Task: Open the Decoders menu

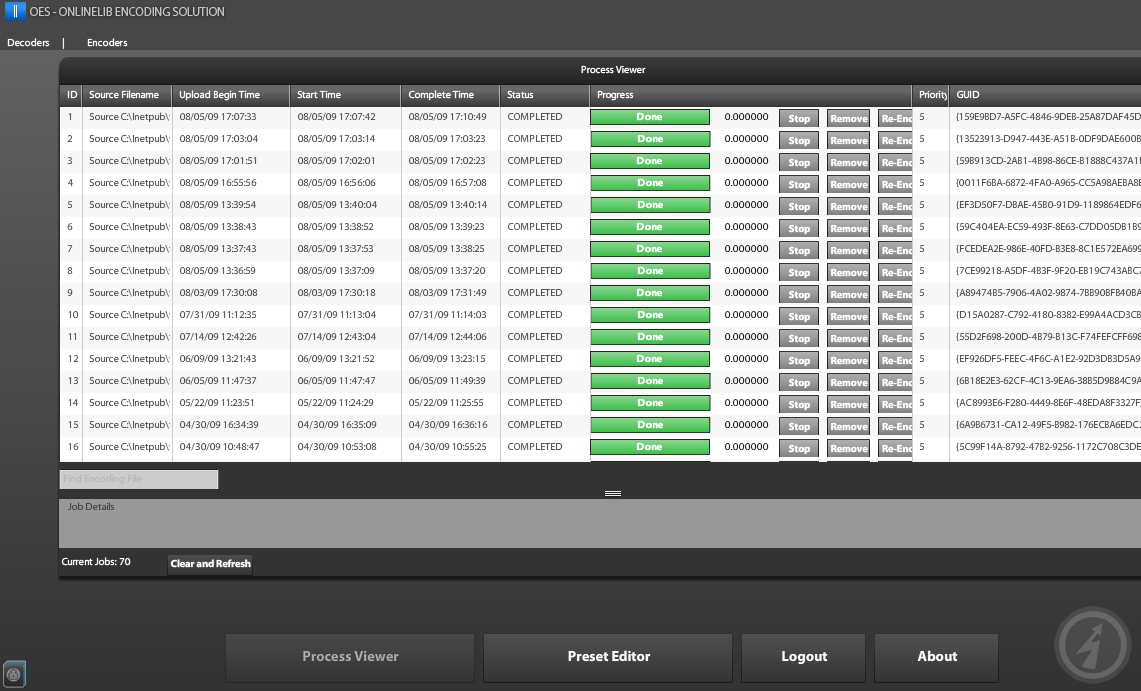Action: [x=28, y=43]
